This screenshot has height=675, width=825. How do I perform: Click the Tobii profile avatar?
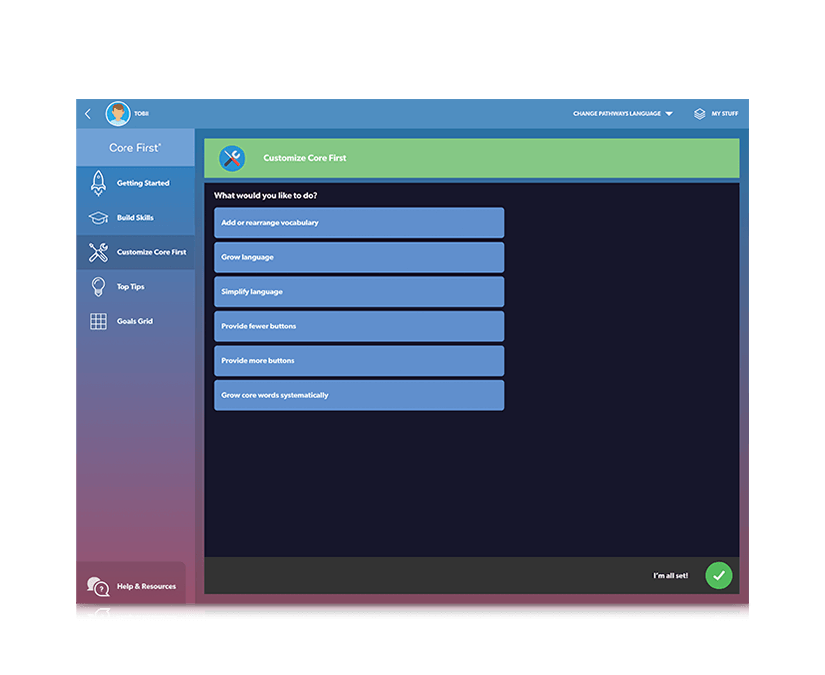click(117, 113)
